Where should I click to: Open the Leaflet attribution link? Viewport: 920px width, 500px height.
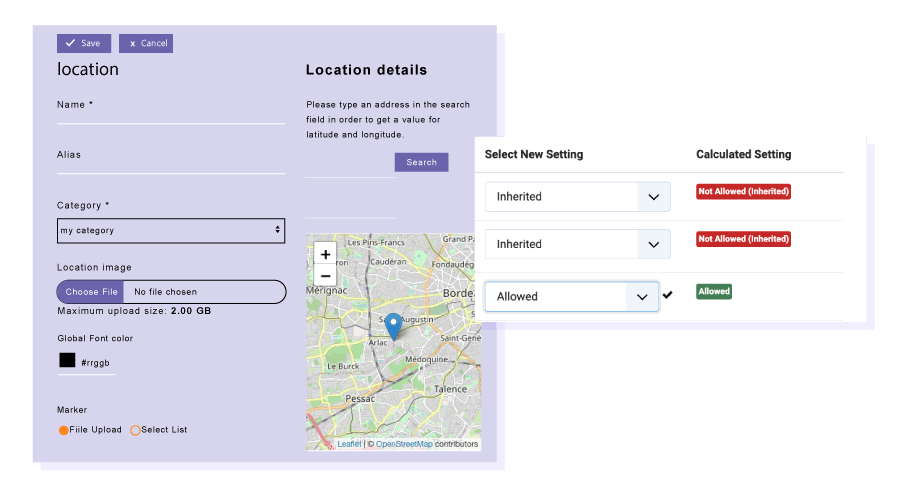click(349, 444)
